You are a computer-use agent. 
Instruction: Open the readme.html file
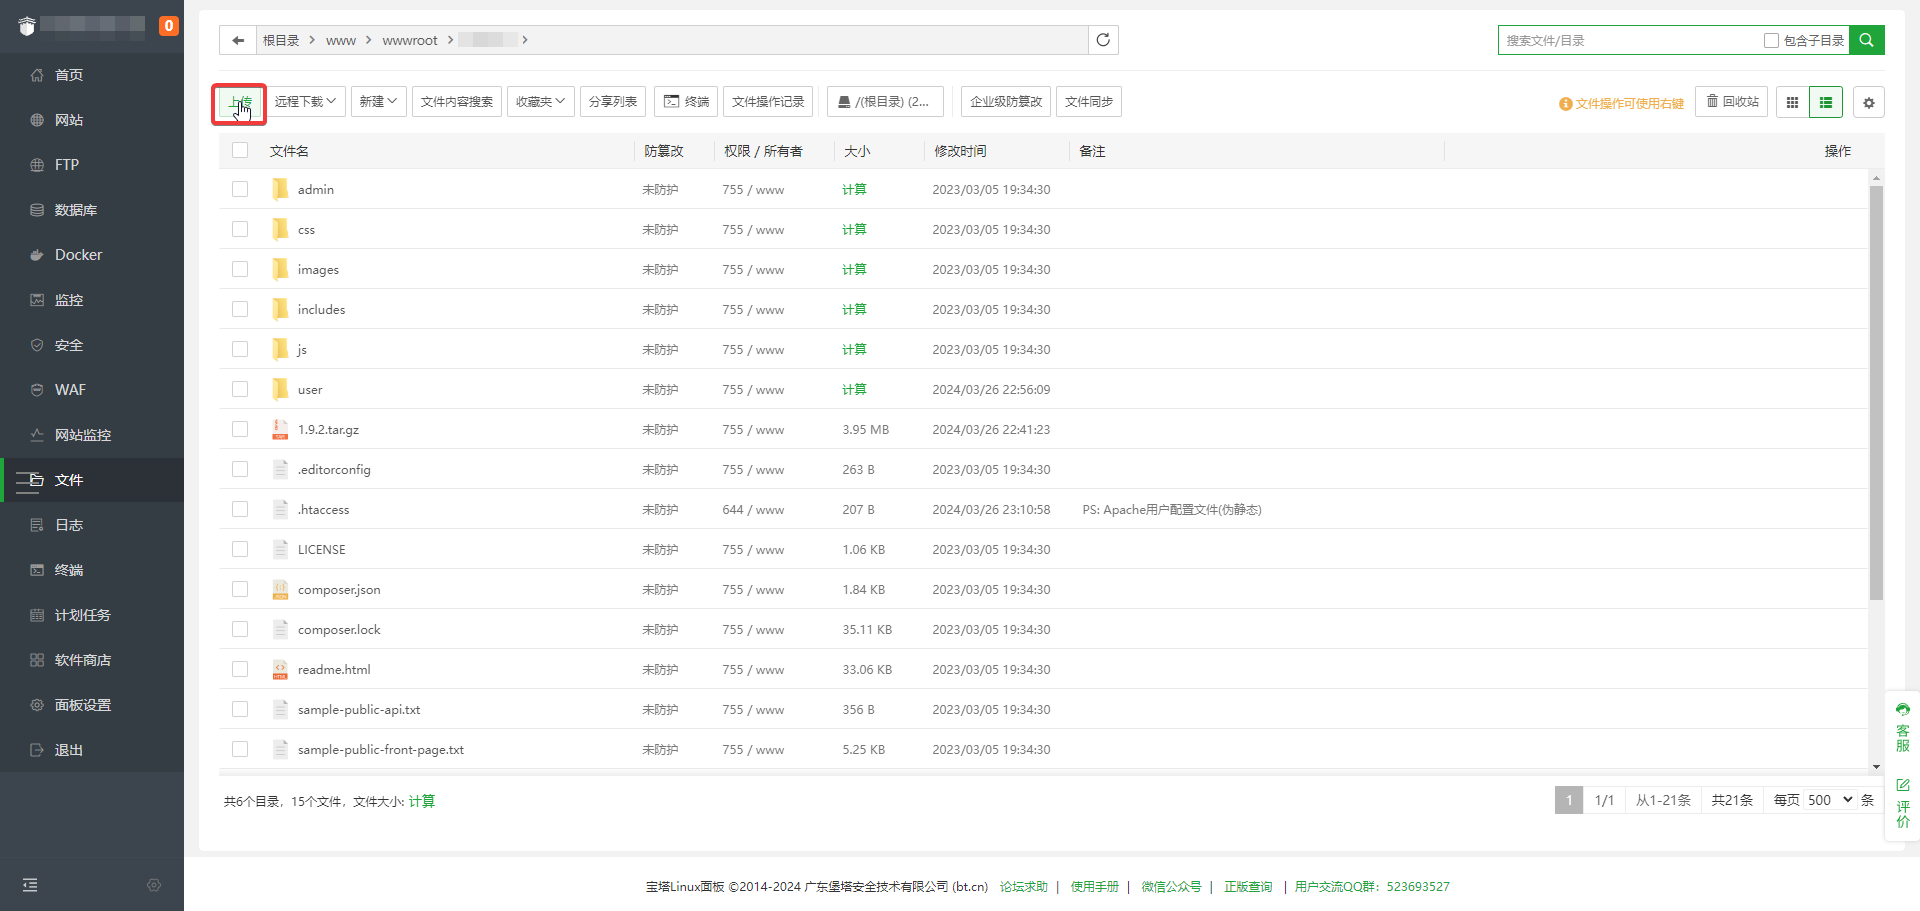pyautogui.click(x=334, y=670)
